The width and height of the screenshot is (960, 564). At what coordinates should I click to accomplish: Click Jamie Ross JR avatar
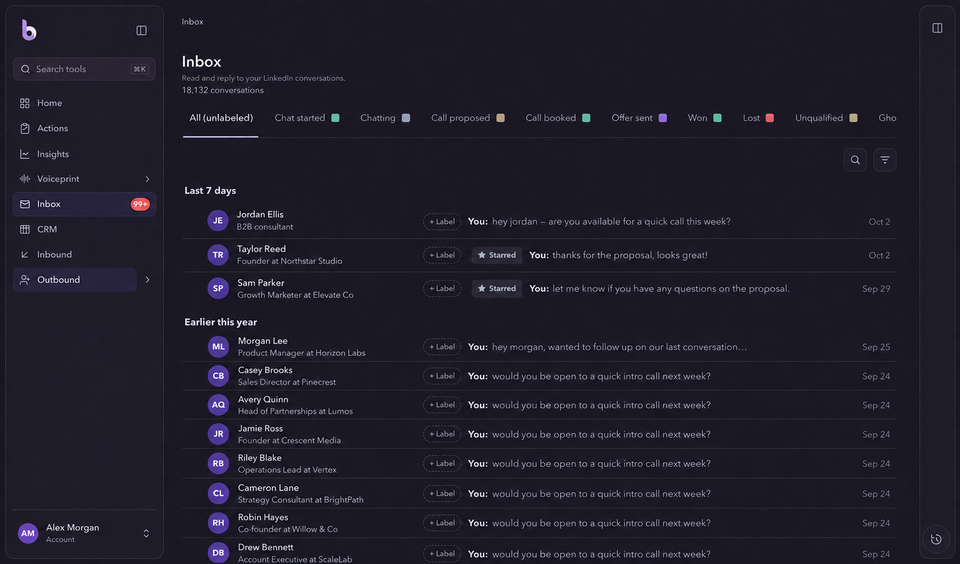pyautogui.click(x=218, y=434)
